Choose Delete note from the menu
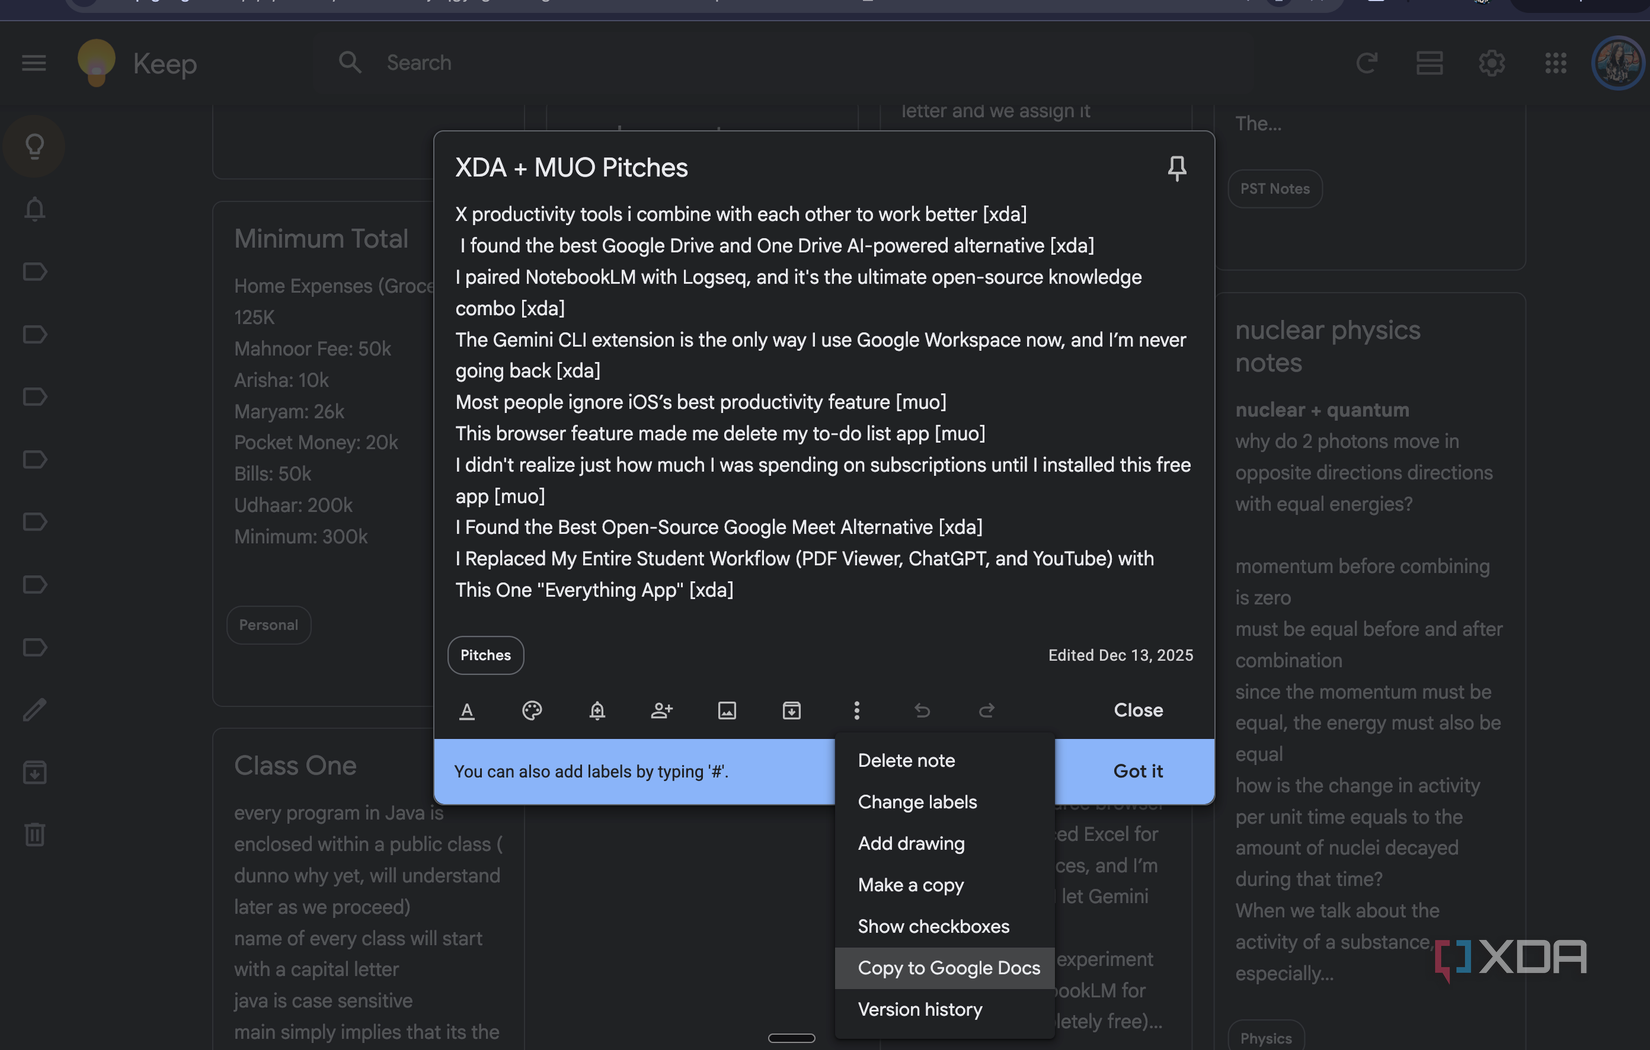 coord(945,761)
